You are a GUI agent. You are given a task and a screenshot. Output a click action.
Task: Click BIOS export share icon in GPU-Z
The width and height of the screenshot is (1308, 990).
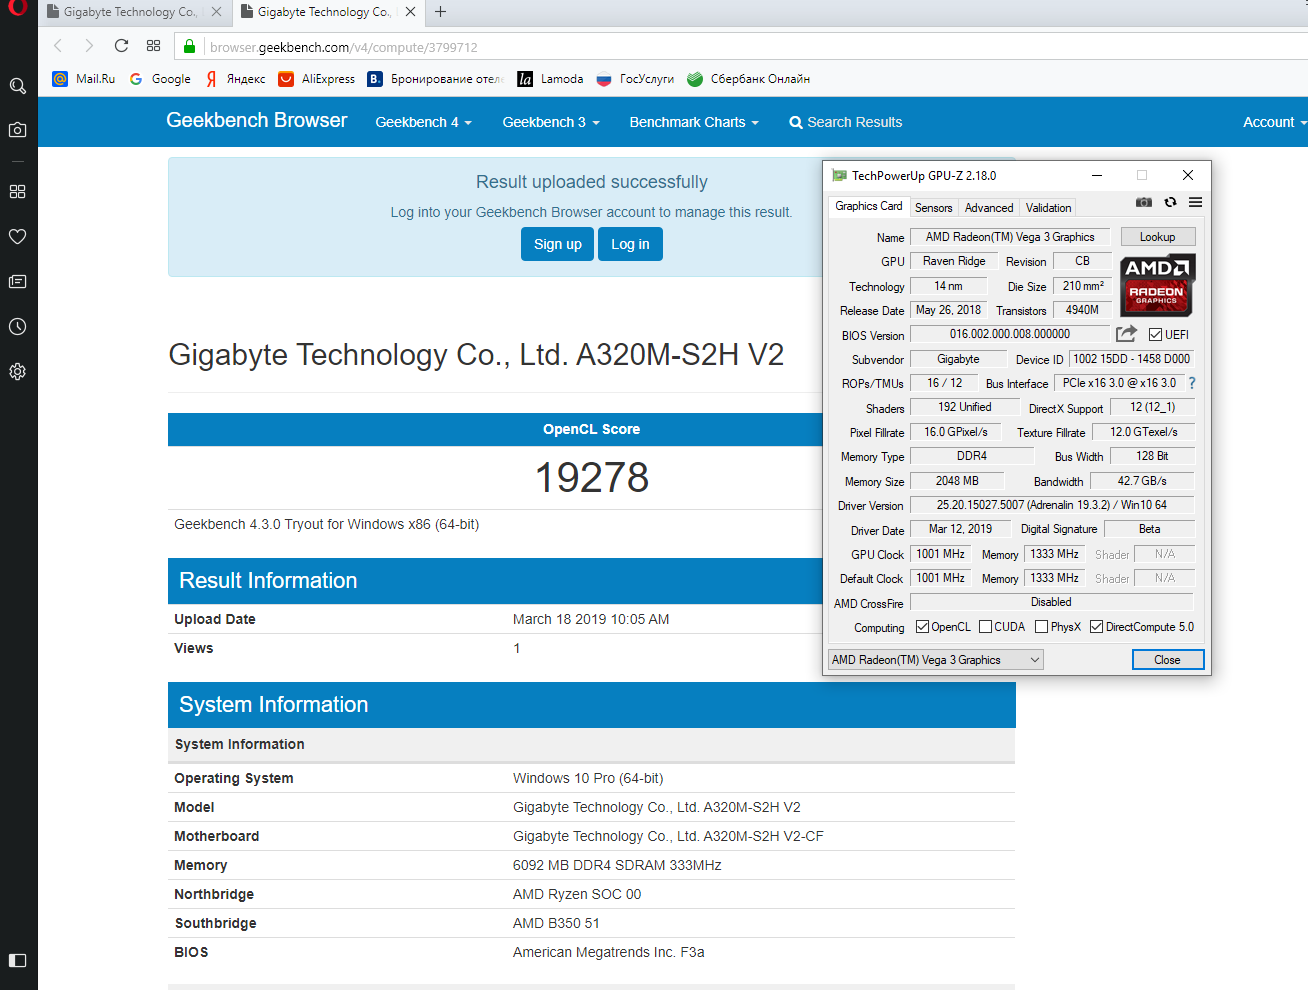pyautogui.click(x=1126, y=333)
